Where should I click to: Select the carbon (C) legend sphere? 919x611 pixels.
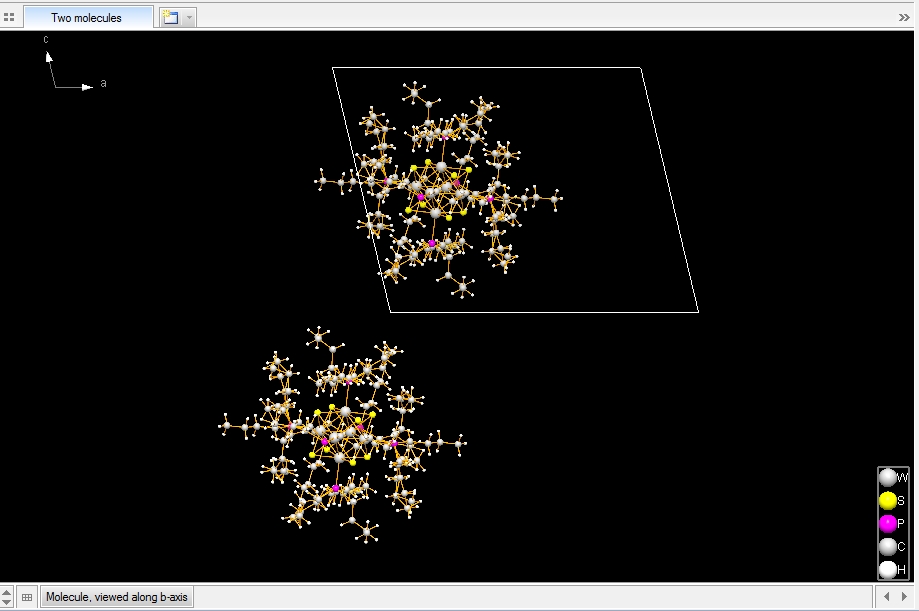(x=887, y=547)
